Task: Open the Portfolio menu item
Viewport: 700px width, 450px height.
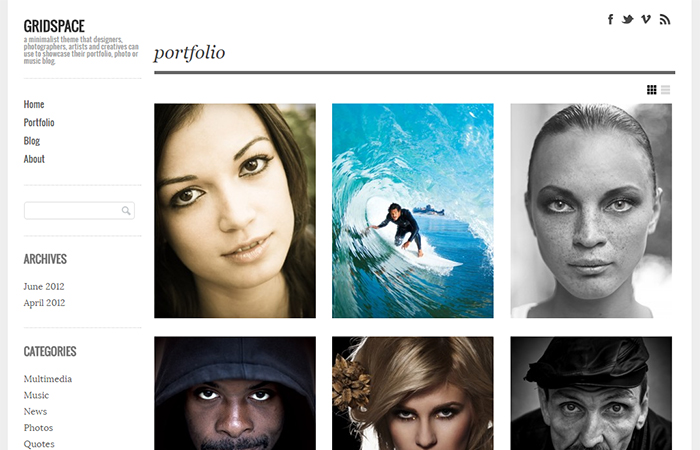Action: (39, 122)
